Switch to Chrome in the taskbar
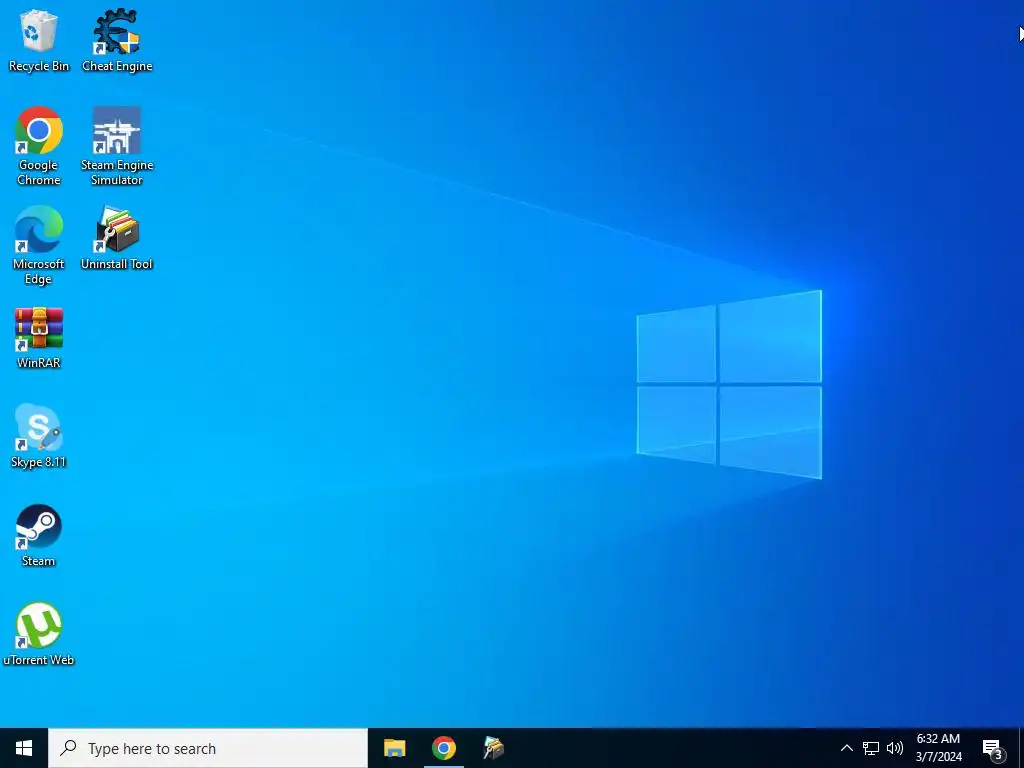This screenshot has width=1024, height=768. [x=443, y=748]
